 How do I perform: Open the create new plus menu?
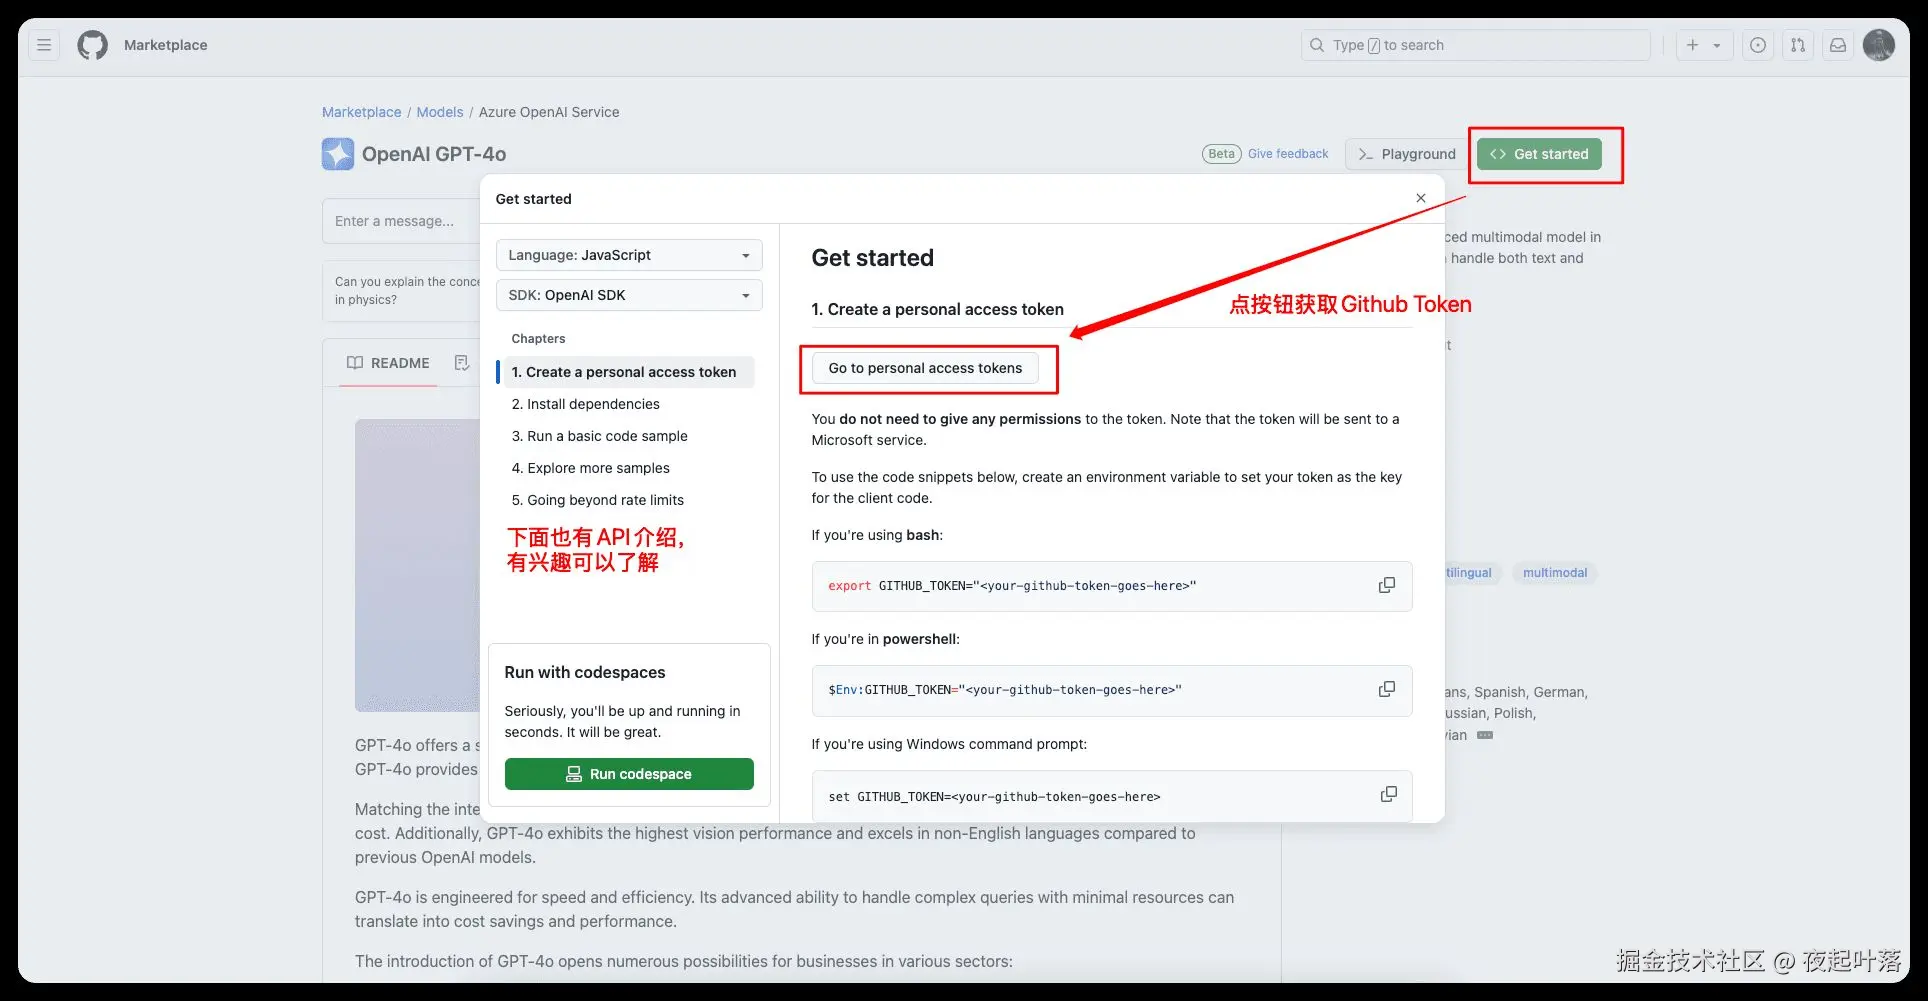point(1704,45)
